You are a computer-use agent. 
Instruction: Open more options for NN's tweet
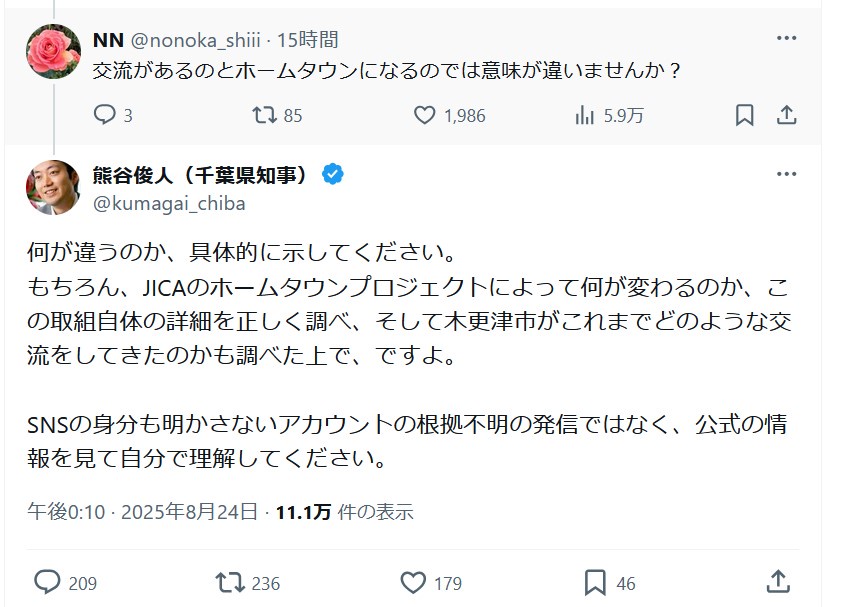787,40
